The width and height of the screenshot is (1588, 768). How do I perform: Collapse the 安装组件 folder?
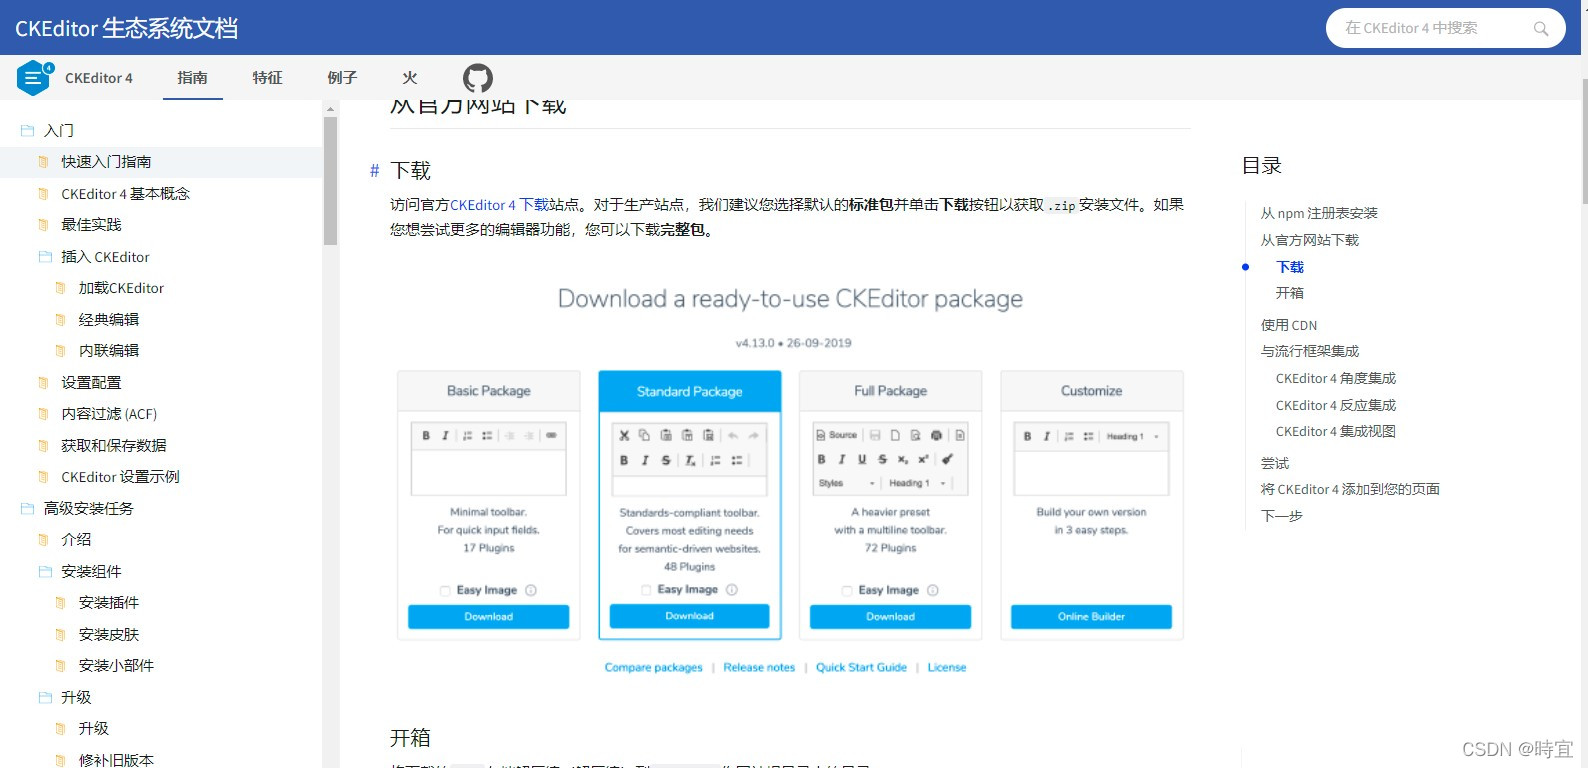pyautogui.click(x=45, y=572)
